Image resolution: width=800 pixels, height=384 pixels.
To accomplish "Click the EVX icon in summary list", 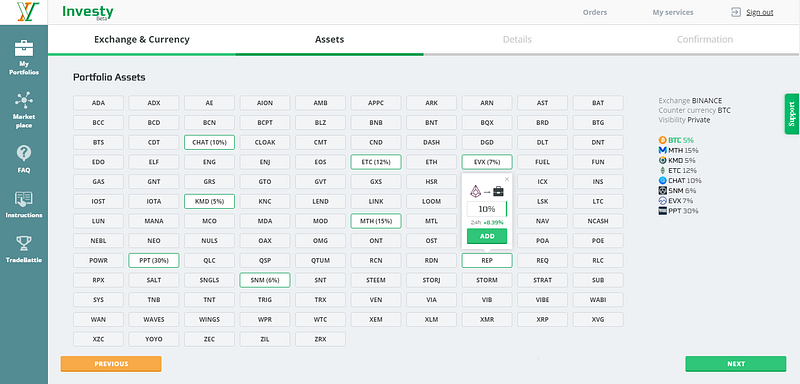I will pos(663,200).
